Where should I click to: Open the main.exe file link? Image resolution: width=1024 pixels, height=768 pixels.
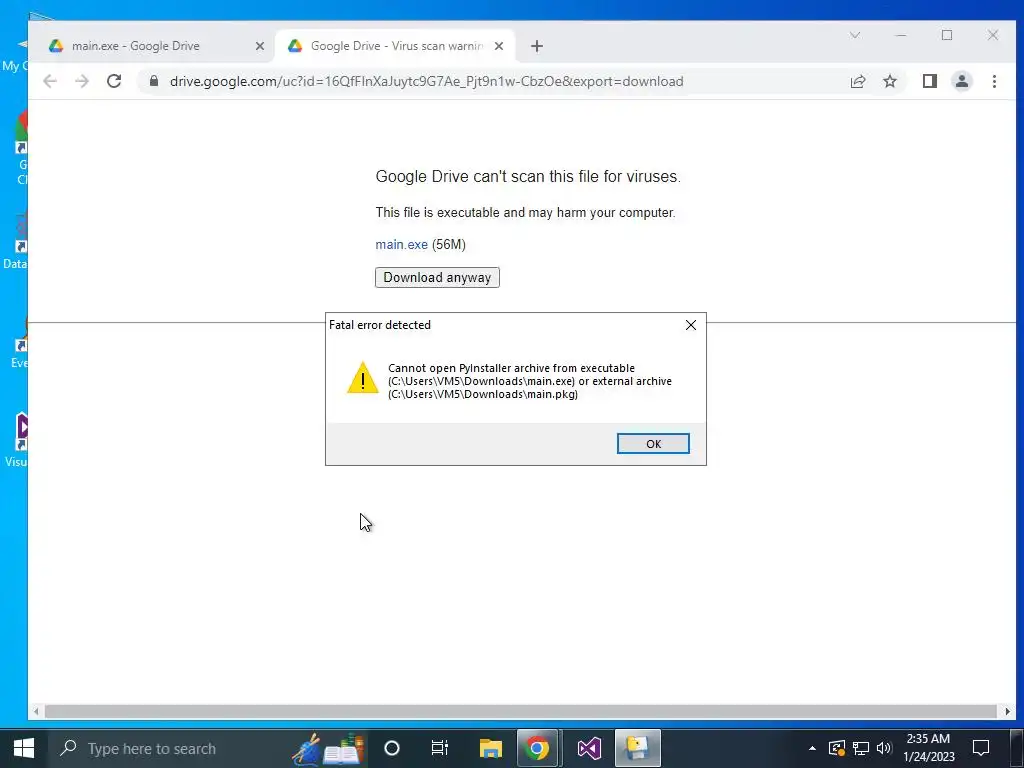[x=401, y=244]
